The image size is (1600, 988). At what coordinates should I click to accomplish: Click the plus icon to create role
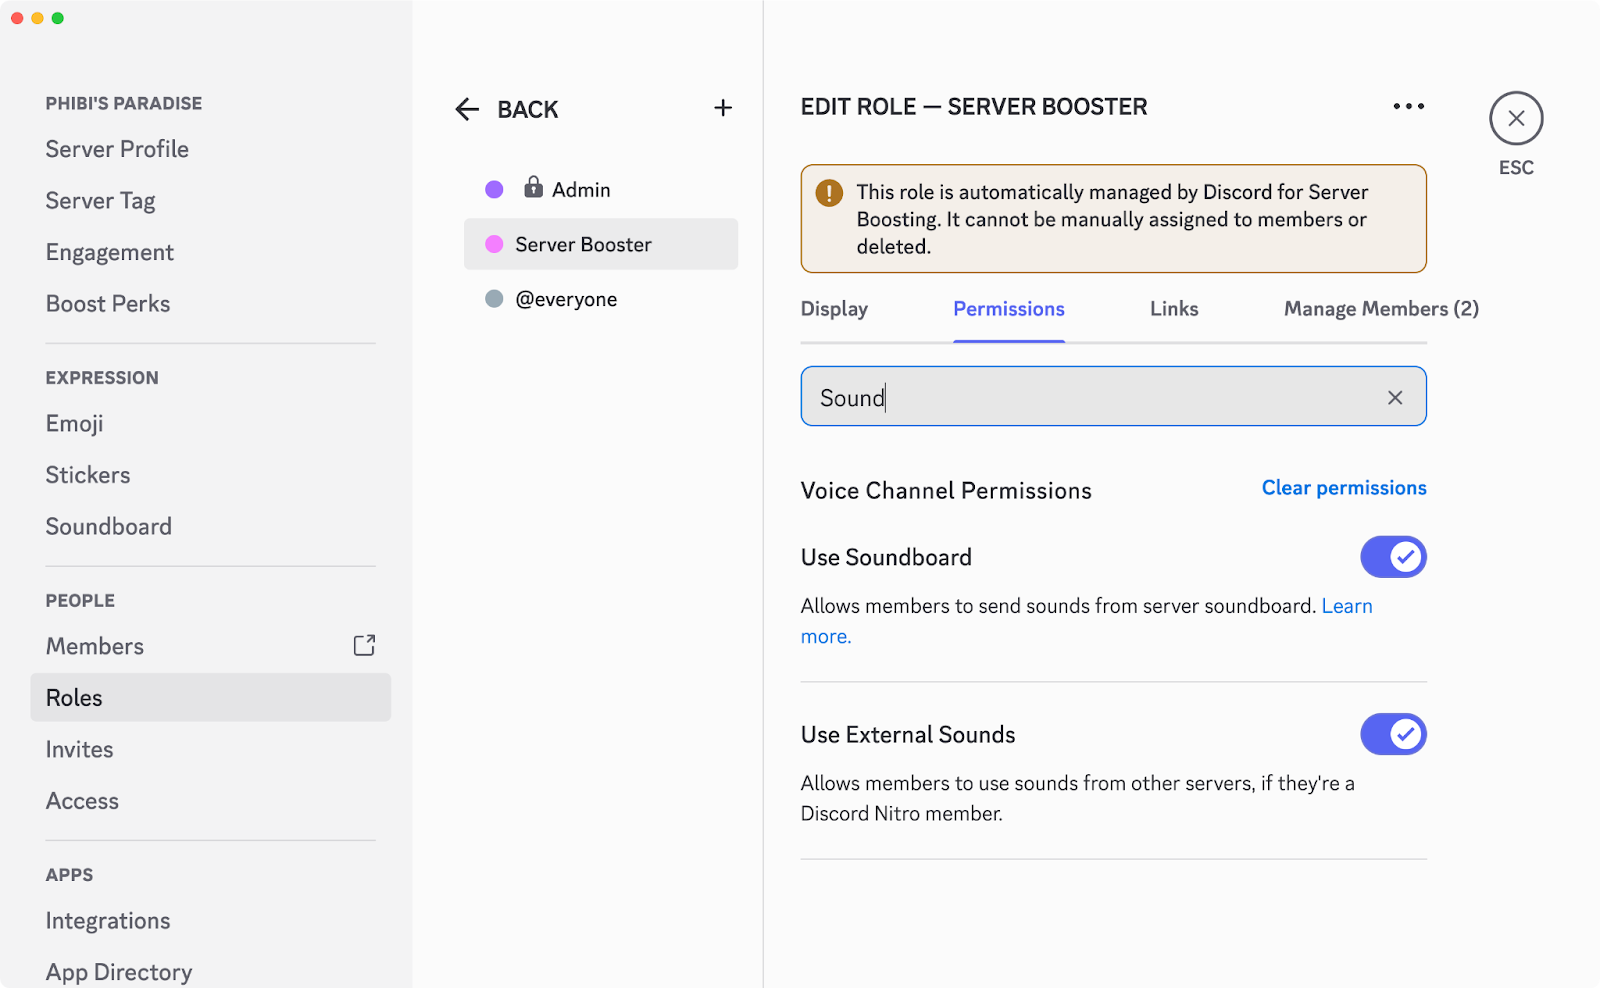(723, 108)
